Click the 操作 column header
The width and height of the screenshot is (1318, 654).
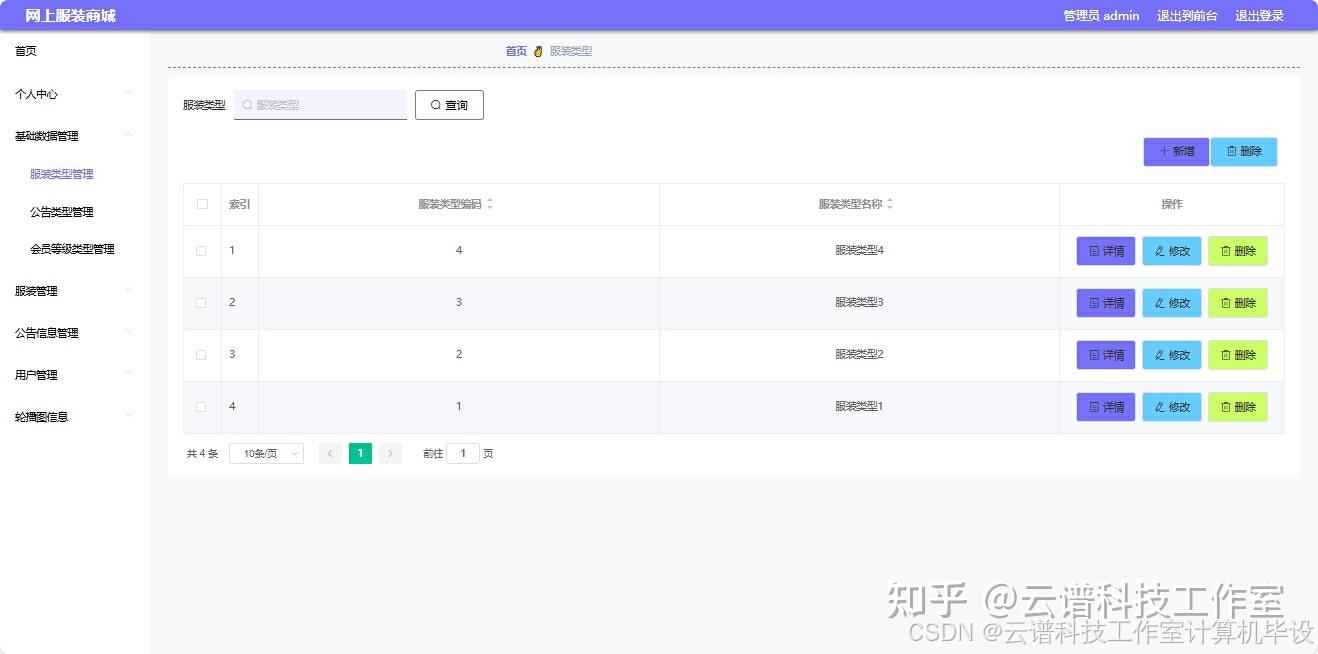[1172, 204]
